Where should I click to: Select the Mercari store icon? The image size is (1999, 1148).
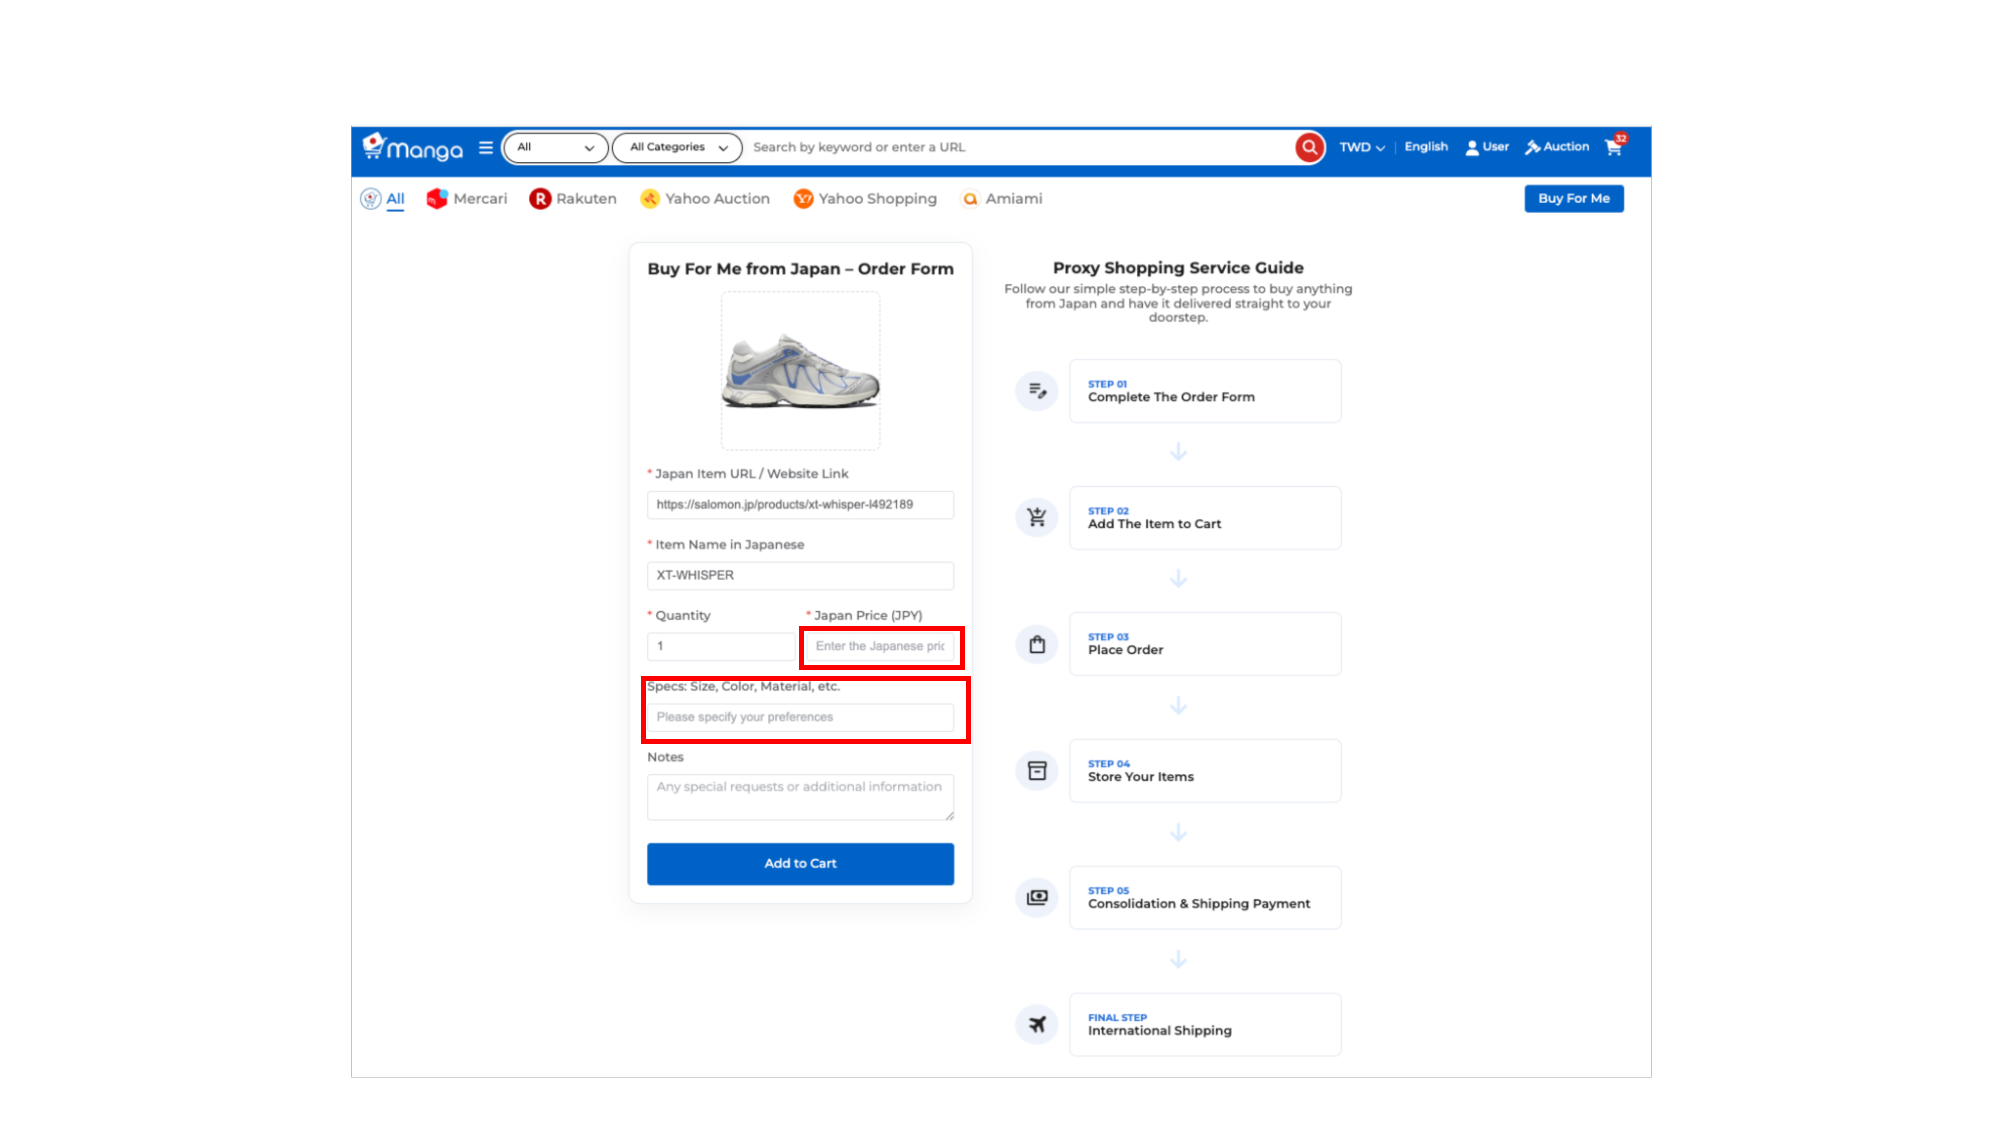pos(437,199)
